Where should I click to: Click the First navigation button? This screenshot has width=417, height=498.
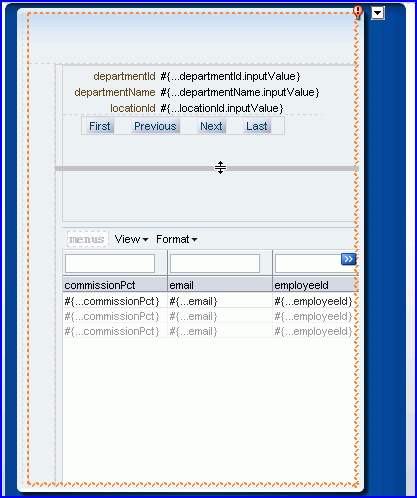(99, 126)
